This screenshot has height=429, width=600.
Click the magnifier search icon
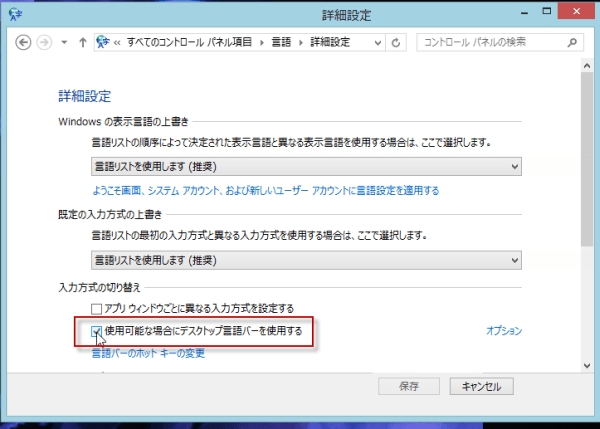[x=572, y=42]
